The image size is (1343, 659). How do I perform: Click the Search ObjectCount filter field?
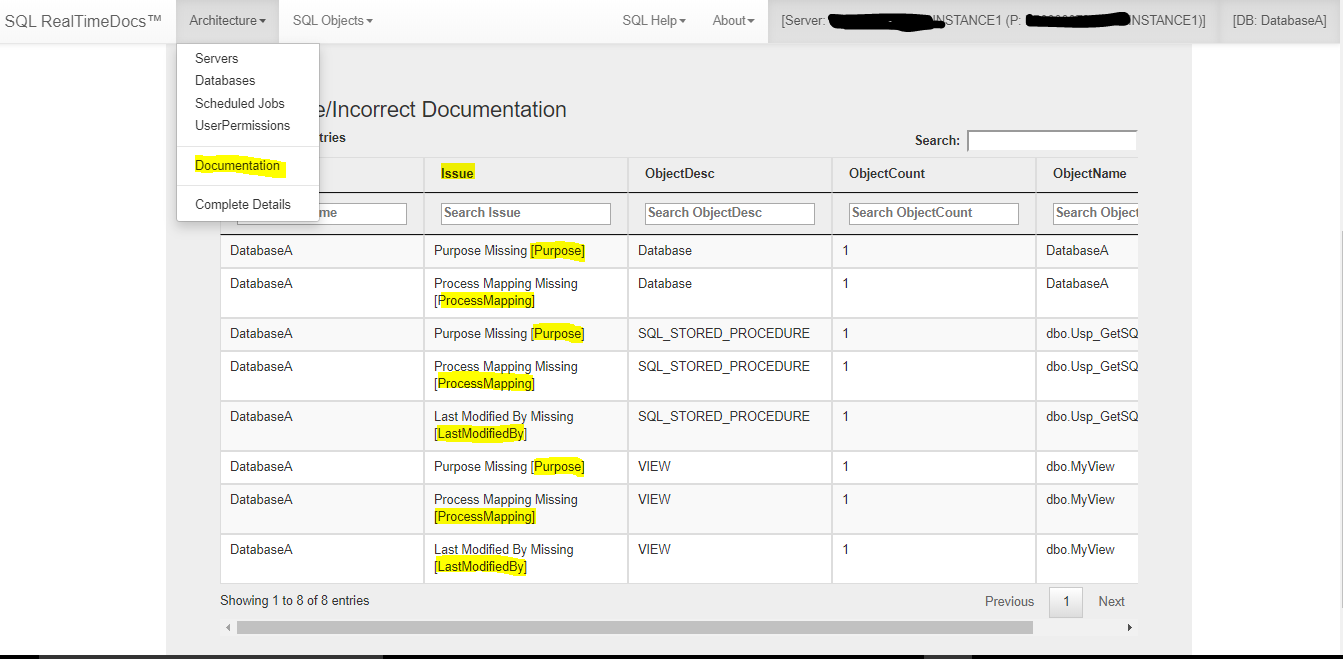pyautogui.click(x=934, y=213)
